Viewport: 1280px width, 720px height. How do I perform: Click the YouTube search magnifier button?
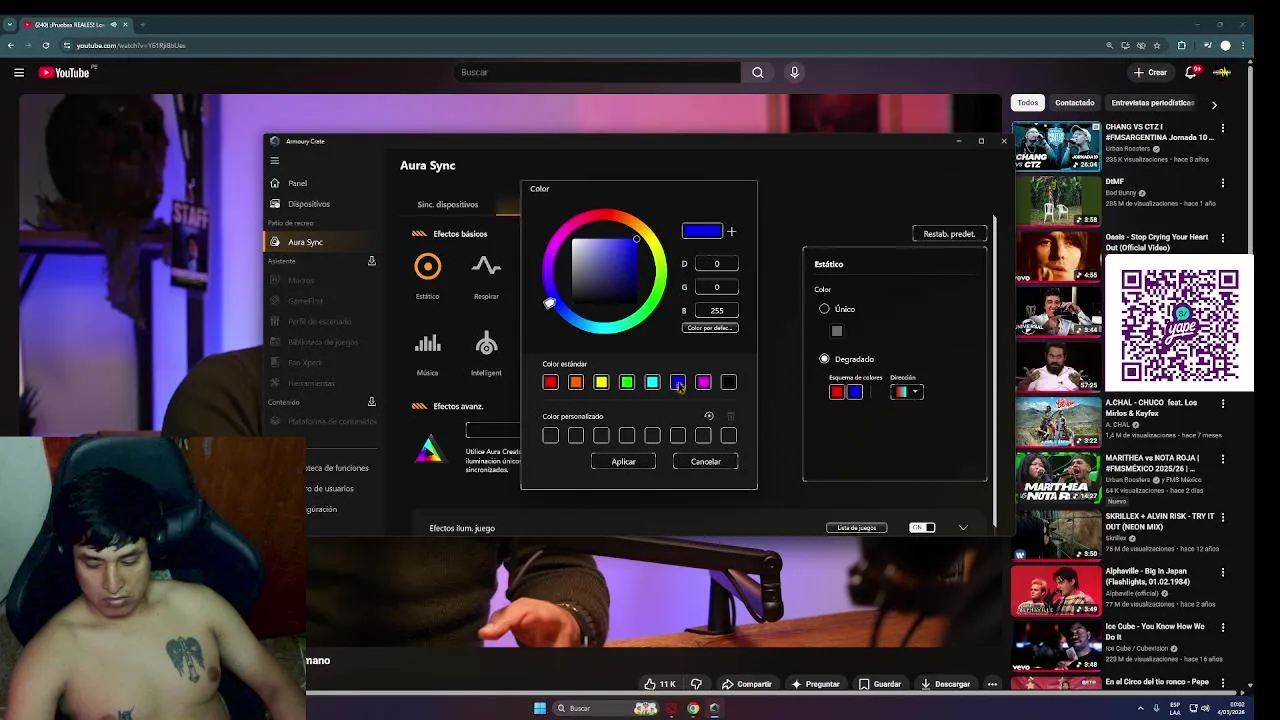(758, 72)
